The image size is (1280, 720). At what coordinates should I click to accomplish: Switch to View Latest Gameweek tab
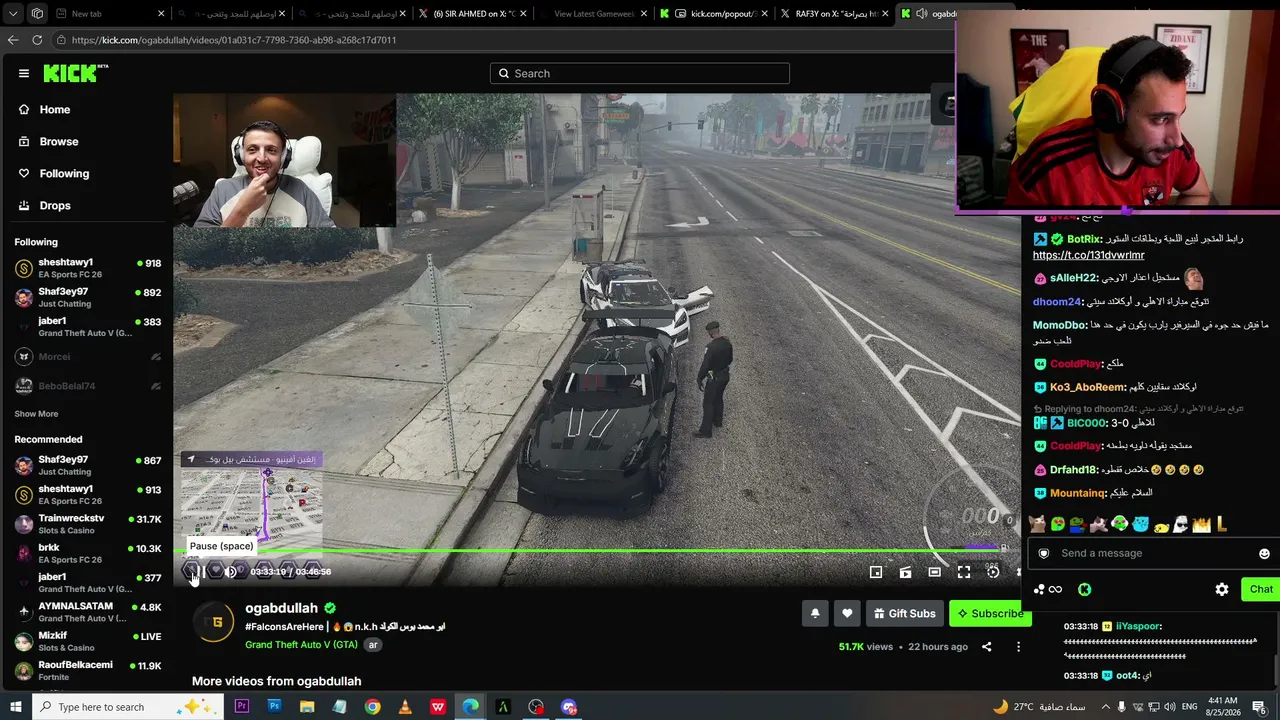(x=592, y=14)
